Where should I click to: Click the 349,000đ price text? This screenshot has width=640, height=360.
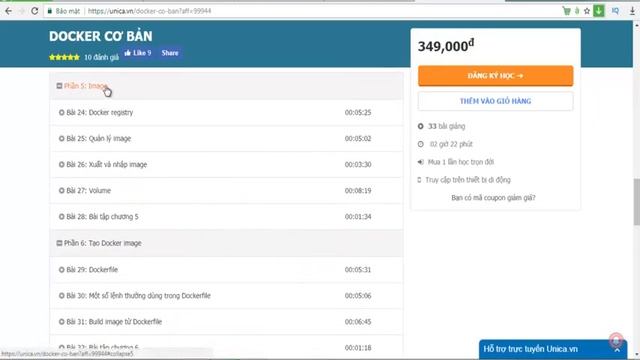[446, 45]
